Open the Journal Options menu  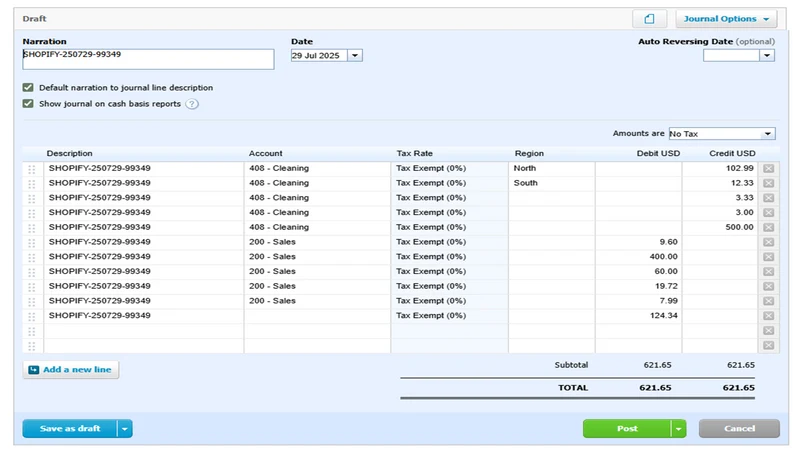726,19
